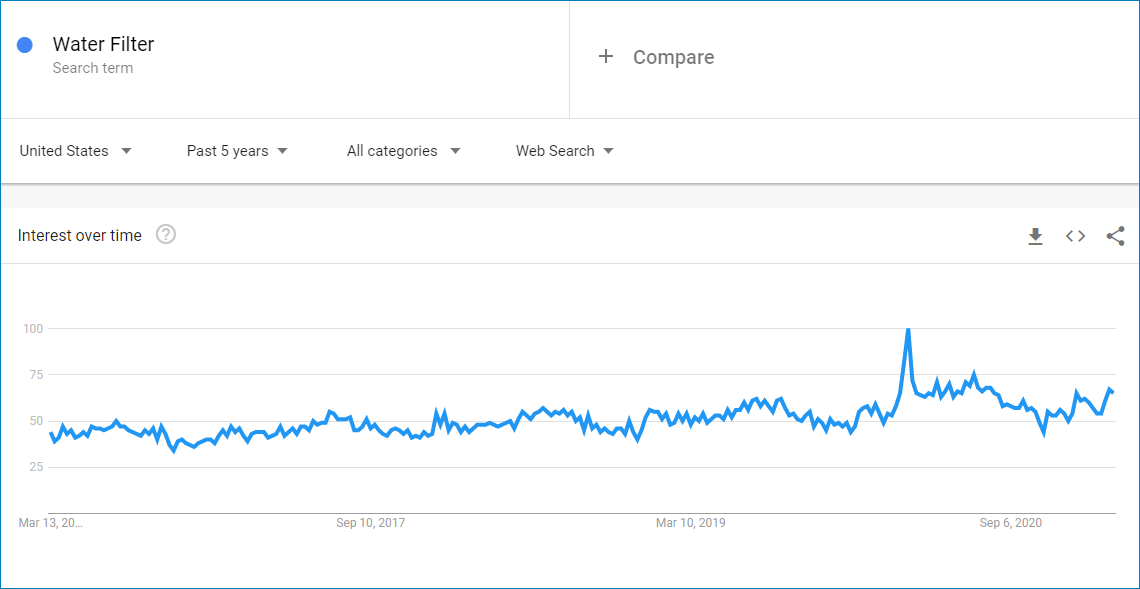This screenshot has width=1140, height=589.
Task: Open the embed code for the trends chart
Action: point(1075,236)
